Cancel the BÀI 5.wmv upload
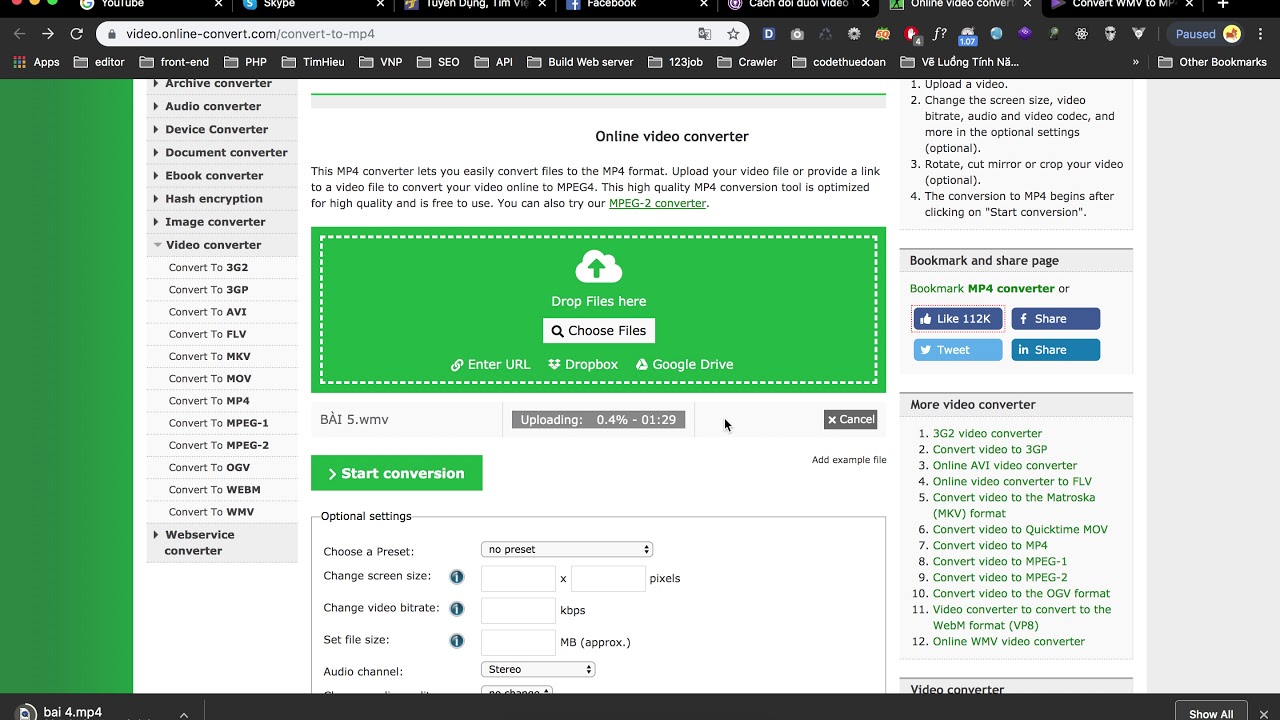The image size is (1280, 720). pyautogui.click(x=851, y=420)
